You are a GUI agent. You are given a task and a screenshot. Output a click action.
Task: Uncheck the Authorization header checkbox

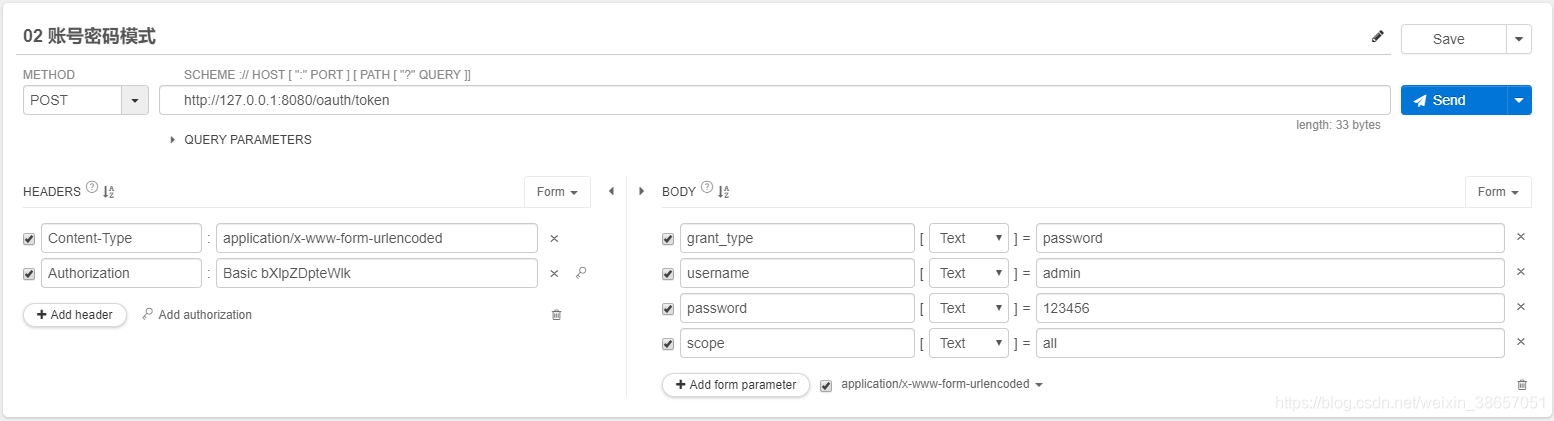(x=29, y=274)
